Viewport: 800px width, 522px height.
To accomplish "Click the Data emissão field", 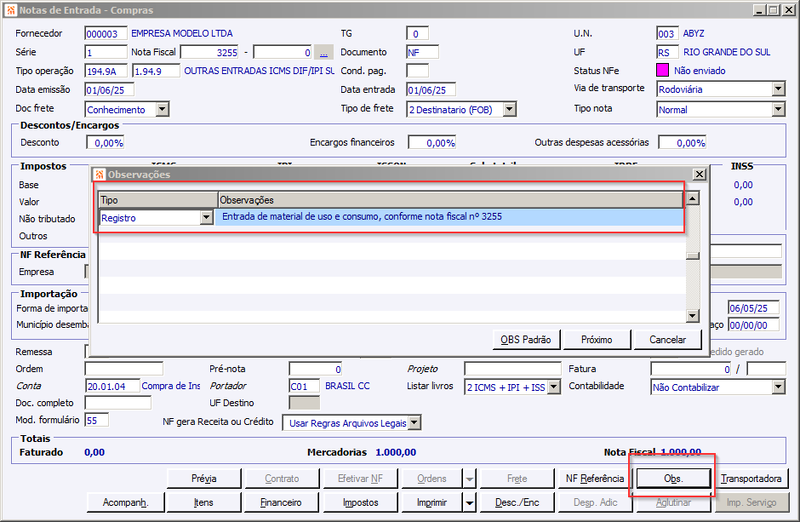I will click(109, 90).
